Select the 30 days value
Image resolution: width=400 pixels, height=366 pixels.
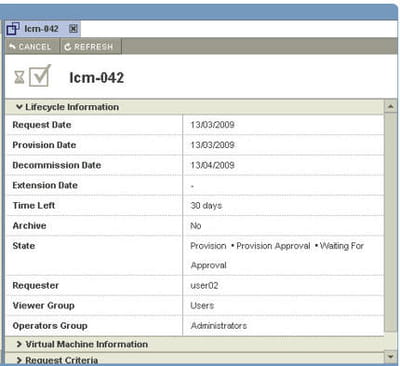(x=206, y=206)
